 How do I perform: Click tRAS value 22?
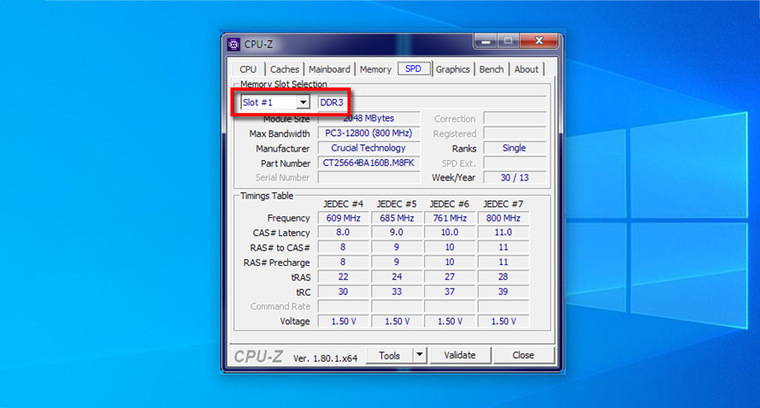click(343, 277)
